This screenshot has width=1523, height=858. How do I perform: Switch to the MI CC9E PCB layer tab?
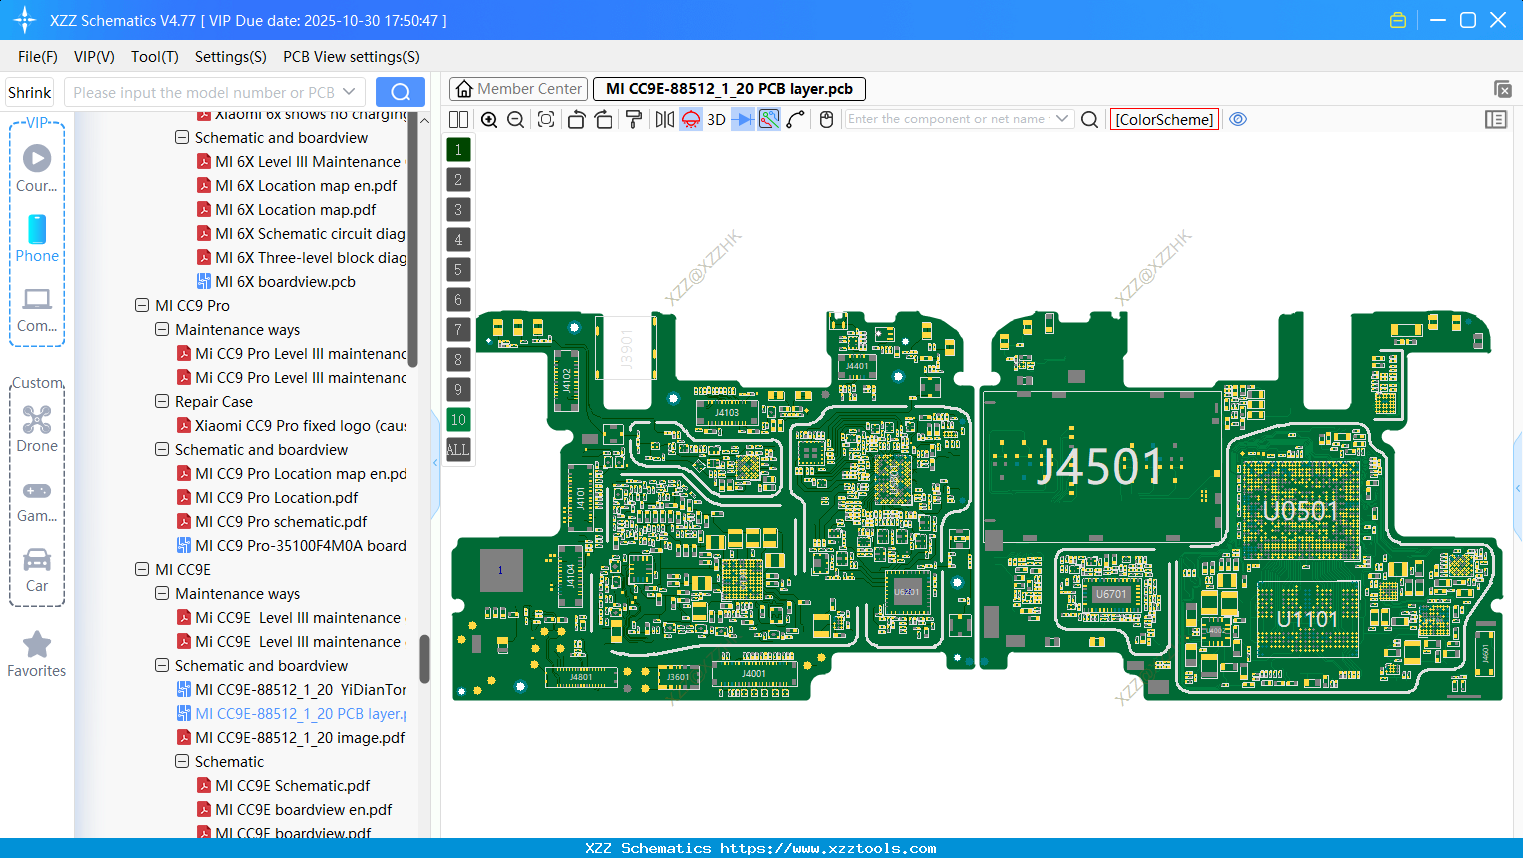click(728, 89)
